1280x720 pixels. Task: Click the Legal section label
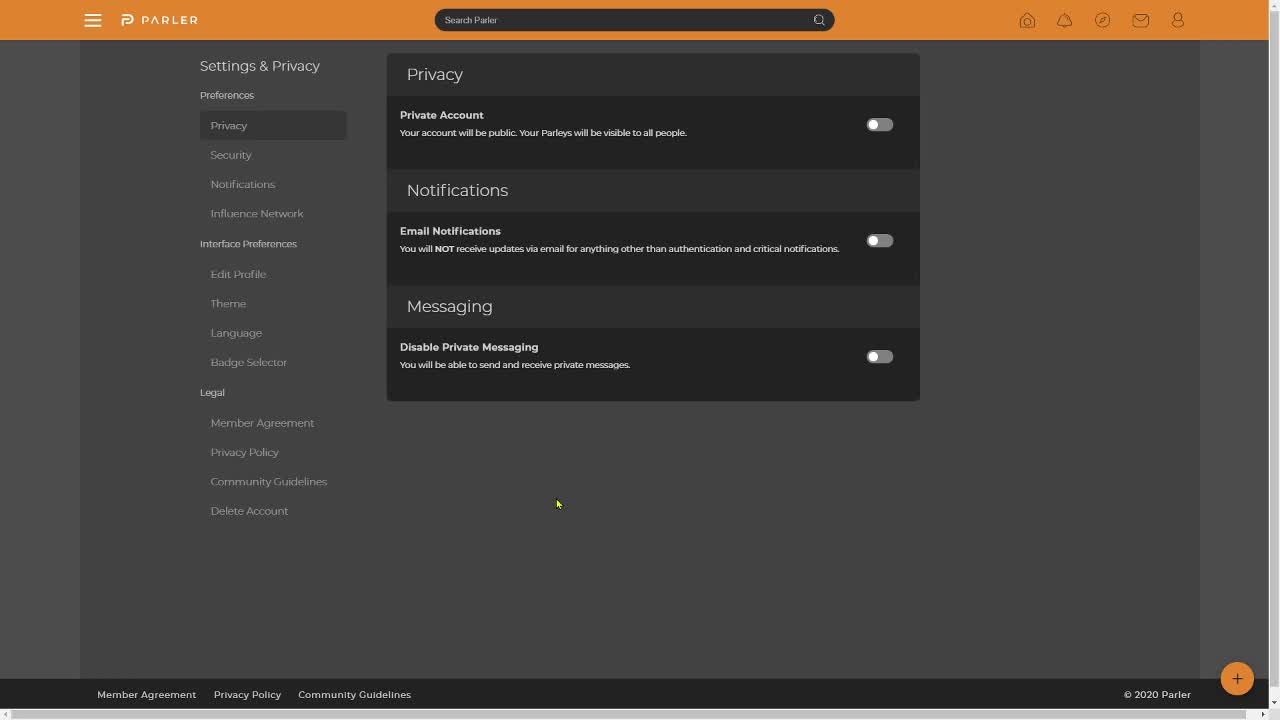coord(212,392)
